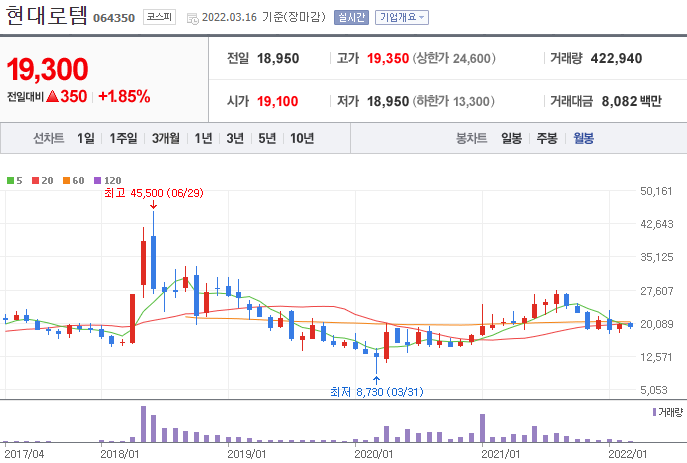Screen dimensions: 687x463
Task: Click the 봉차트 label
Action: click(x=471, y=138)
